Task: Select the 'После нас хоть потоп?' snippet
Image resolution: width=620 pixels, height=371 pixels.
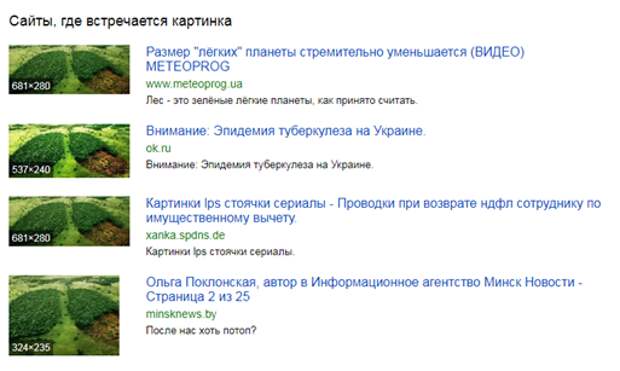Action: click(201, 330)
